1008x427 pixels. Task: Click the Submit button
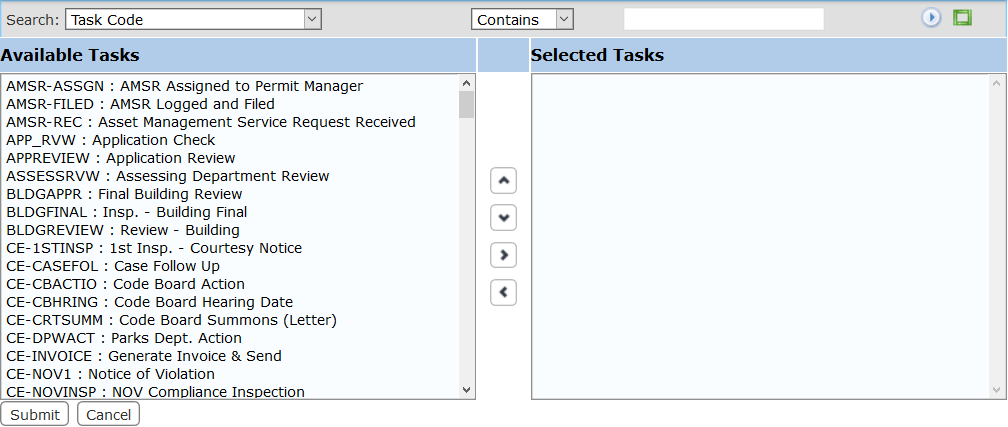35,414
